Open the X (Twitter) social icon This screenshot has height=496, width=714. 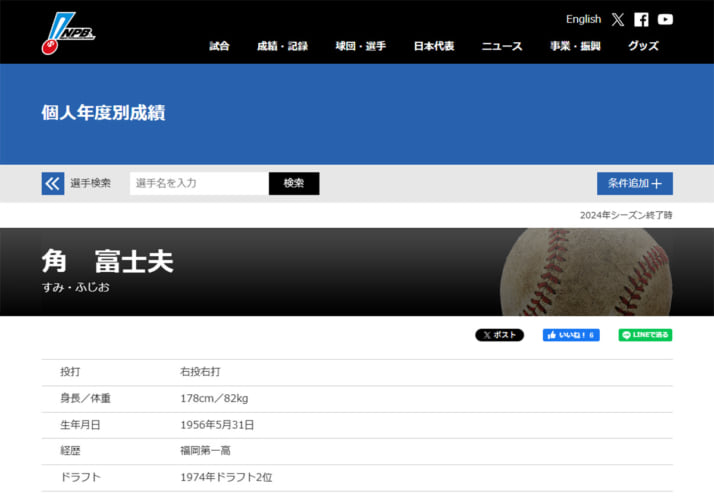618,19
